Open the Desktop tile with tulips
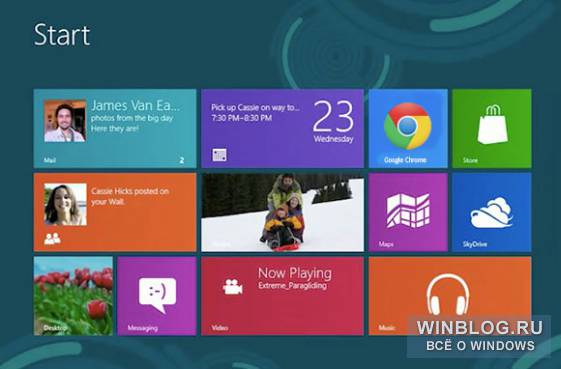The image size is (561, 369). click(x=73, y=296)
